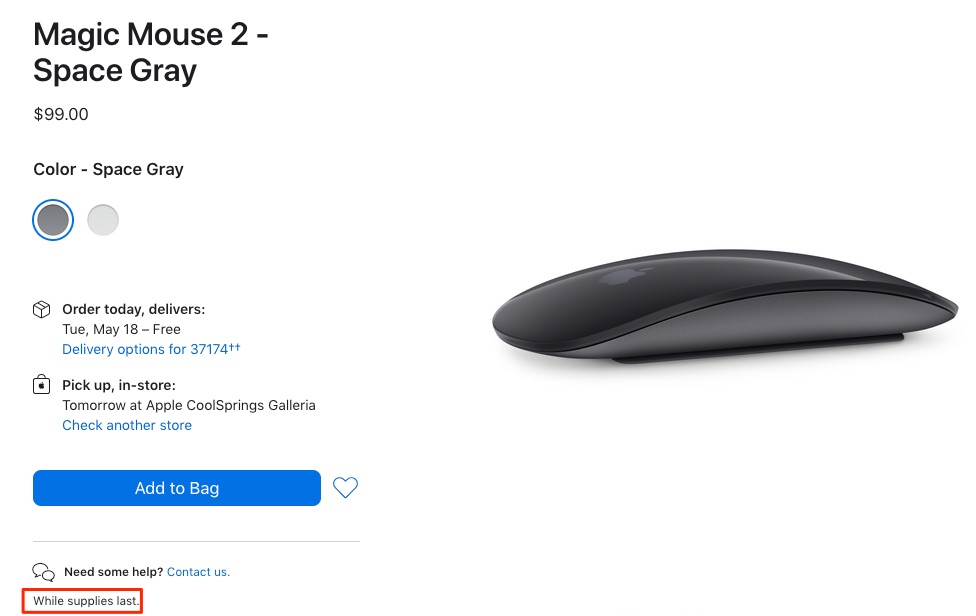Viewport: 976px width, 616px height.
Task: Open Delivery options for 37174 link
Action: point(151,349)
